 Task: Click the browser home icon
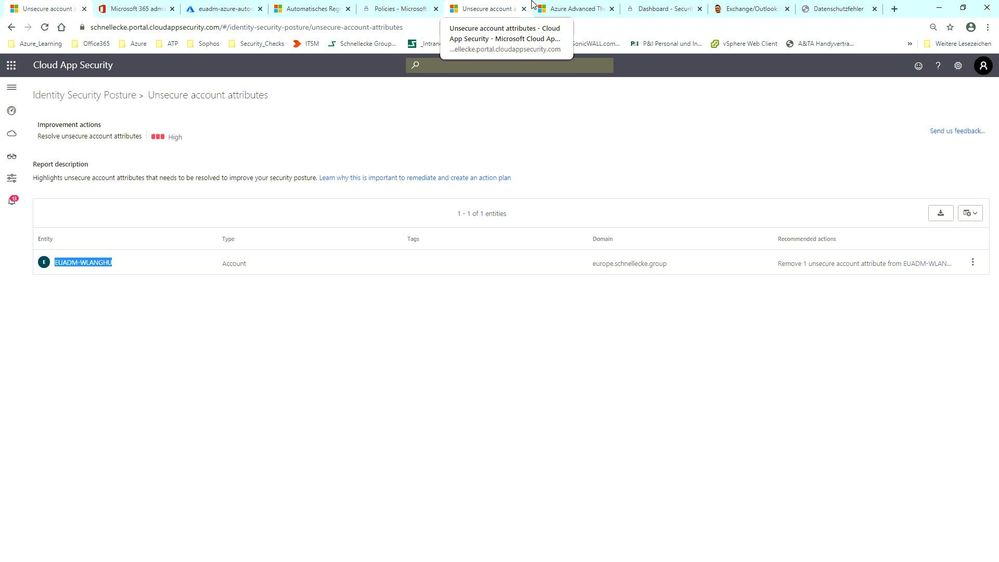pyautogui.click(x=61, y=27)
